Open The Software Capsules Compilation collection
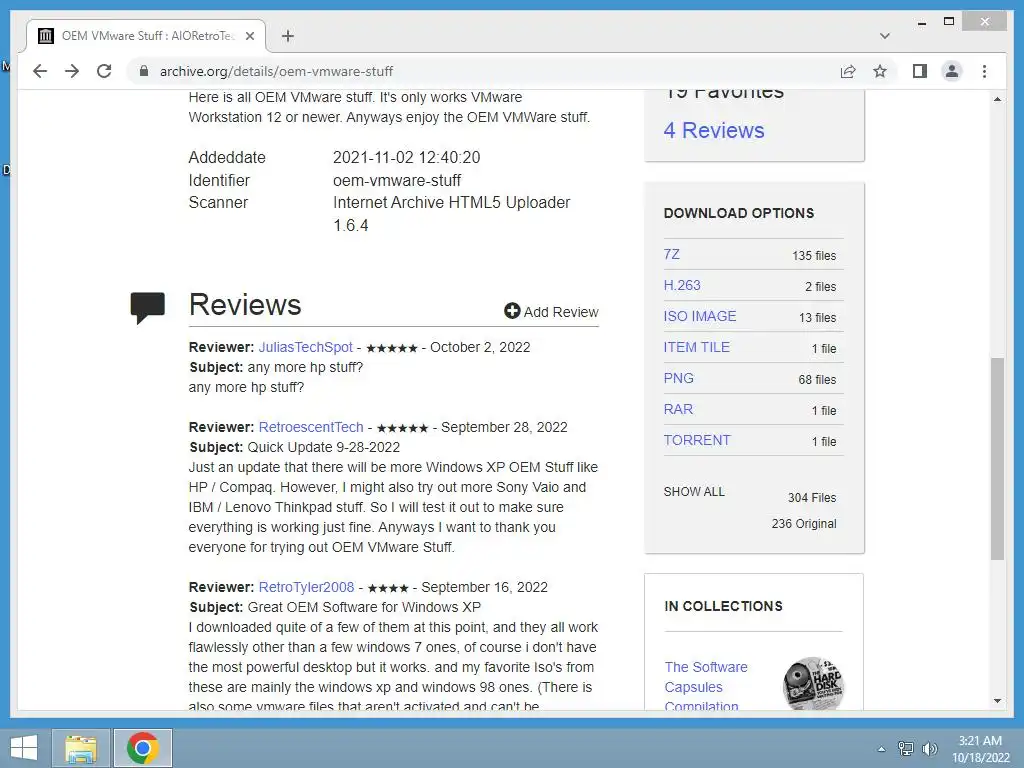The height and width of the screenshot is (768, 1024). 706,686
